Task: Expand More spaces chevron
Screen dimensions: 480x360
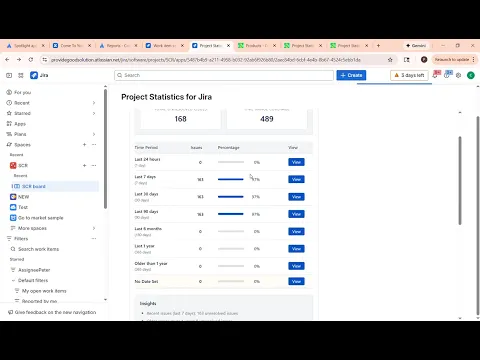Action: 94,228
